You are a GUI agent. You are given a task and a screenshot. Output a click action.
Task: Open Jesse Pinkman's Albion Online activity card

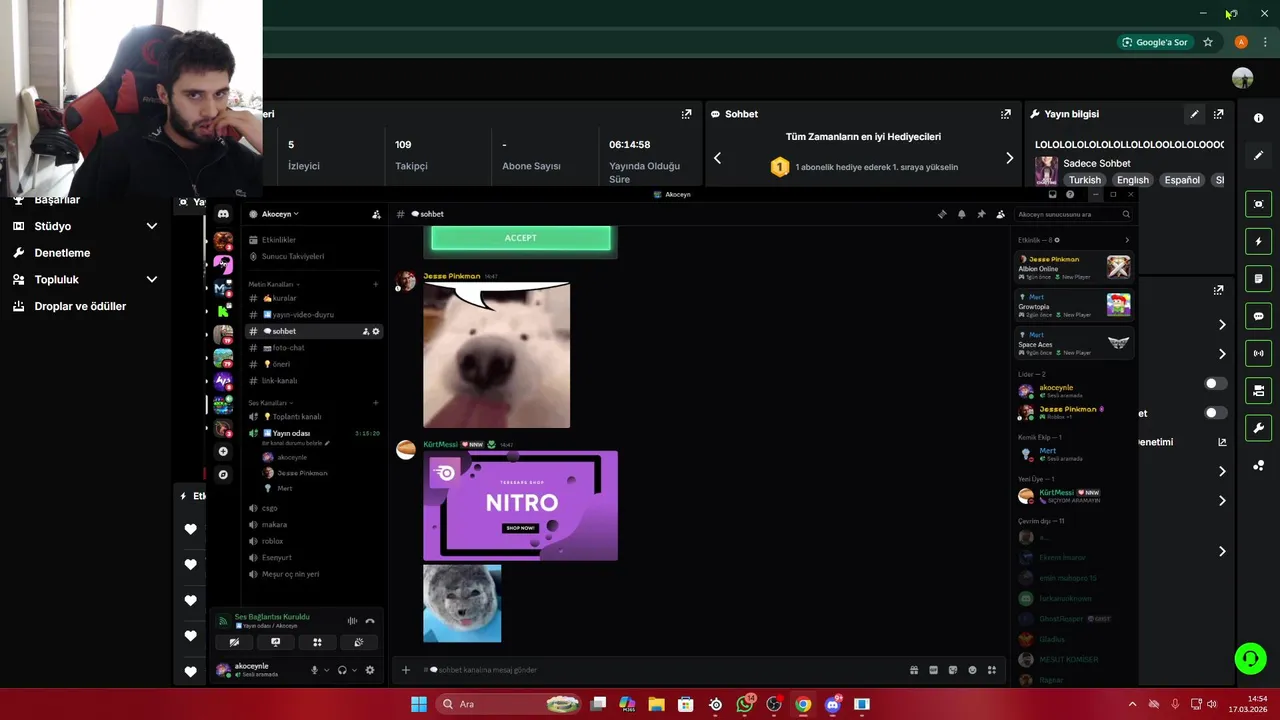1074,267
